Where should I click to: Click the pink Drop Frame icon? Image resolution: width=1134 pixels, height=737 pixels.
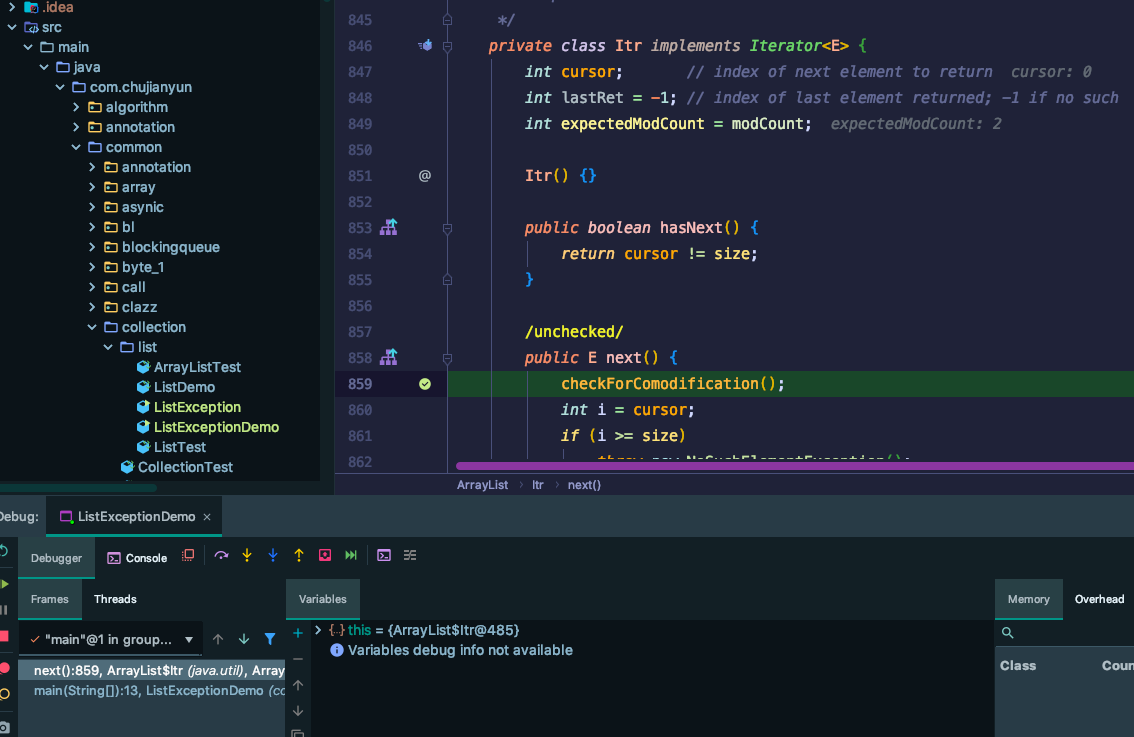click(x=325, y=555)
